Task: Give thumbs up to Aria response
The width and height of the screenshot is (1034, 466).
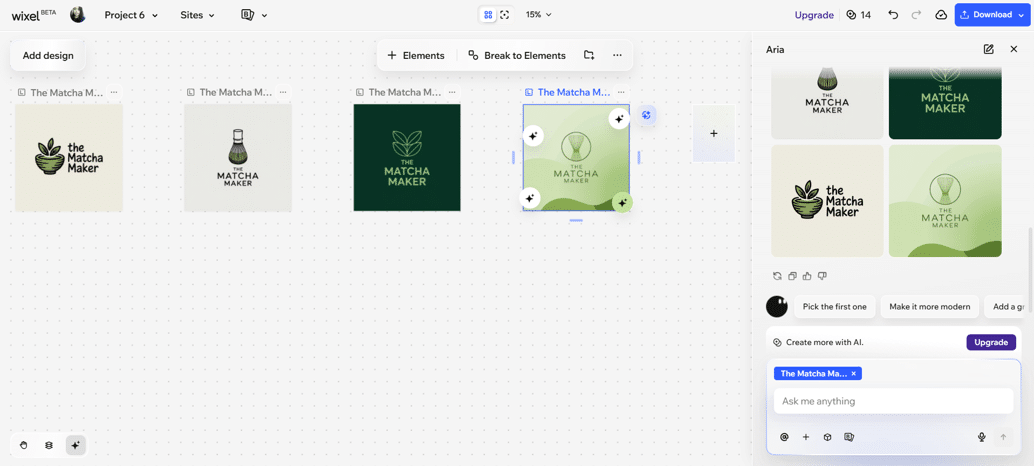Action: [x=807, y=276]
